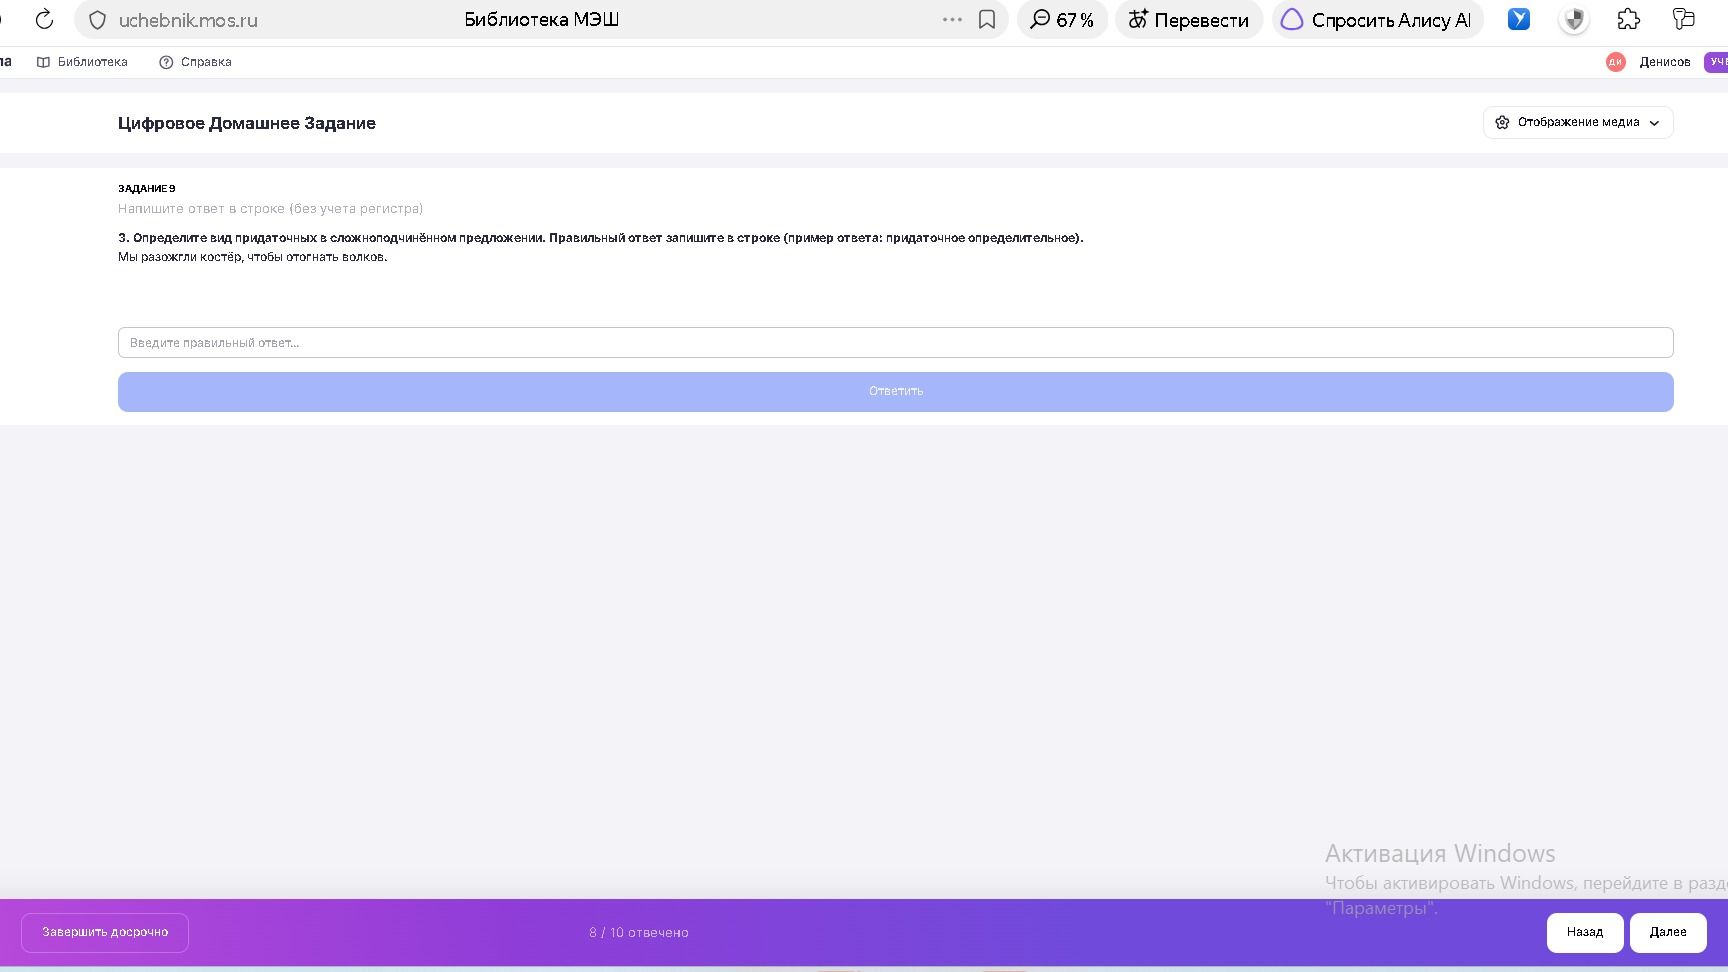Go to next task with Далее

pyautogui.click(x=1668, y=932)
